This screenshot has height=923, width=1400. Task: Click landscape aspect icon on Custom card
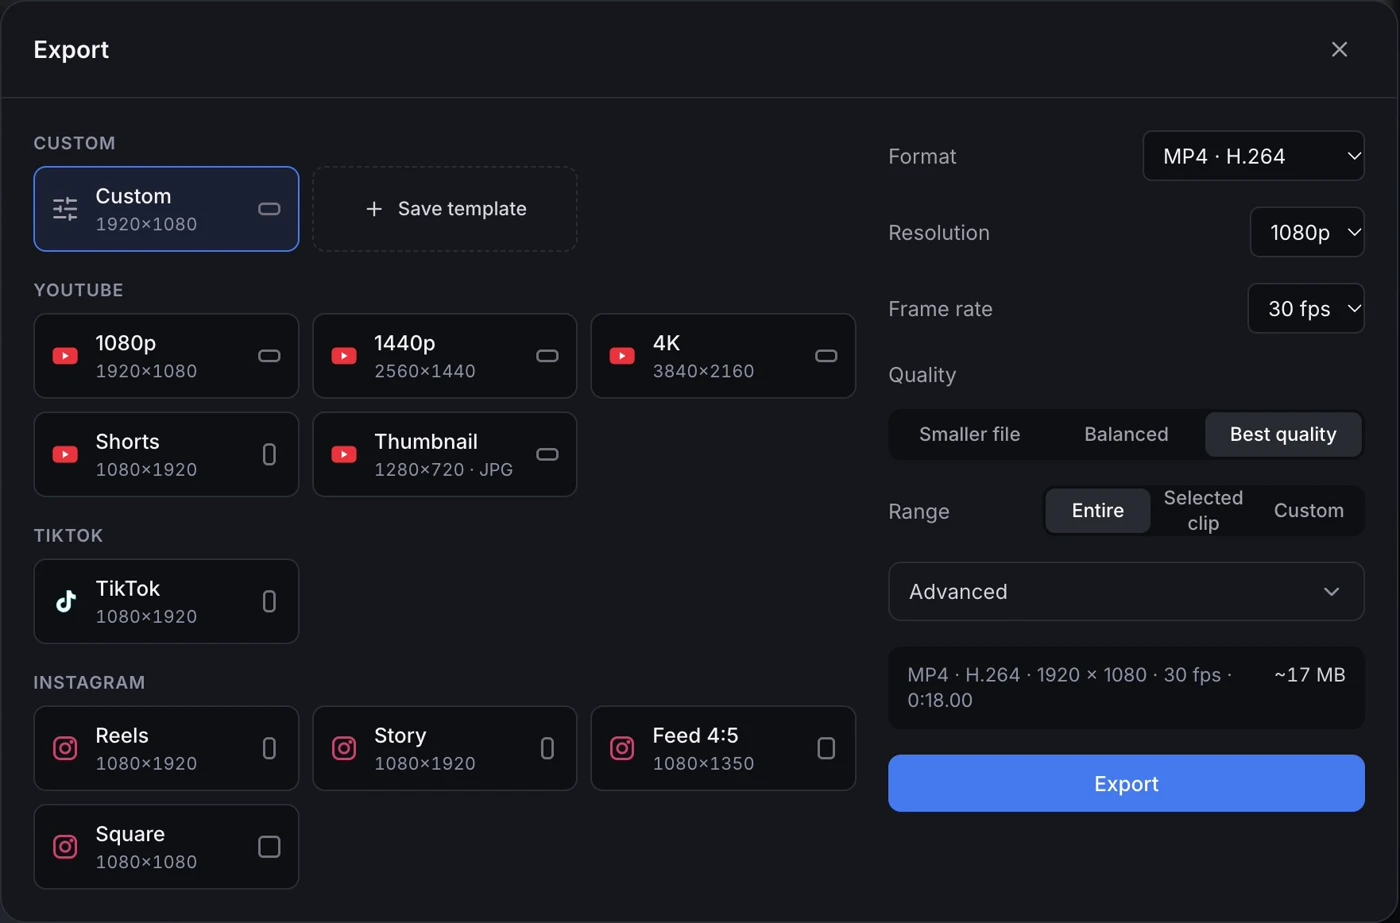coord(269,209)
